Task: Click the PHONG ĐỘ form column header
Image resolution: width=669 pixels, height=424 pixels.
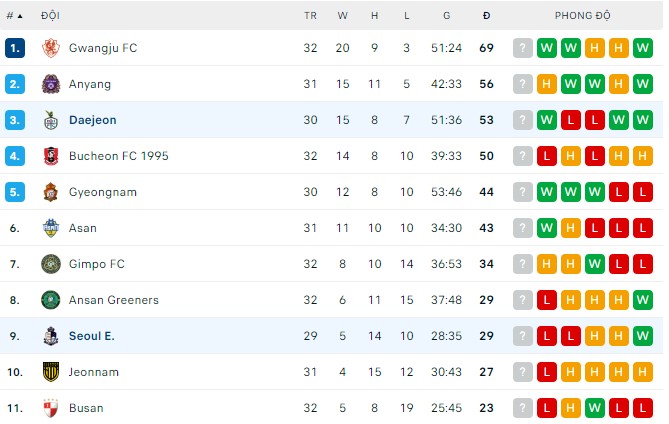Action: (582, 16)
